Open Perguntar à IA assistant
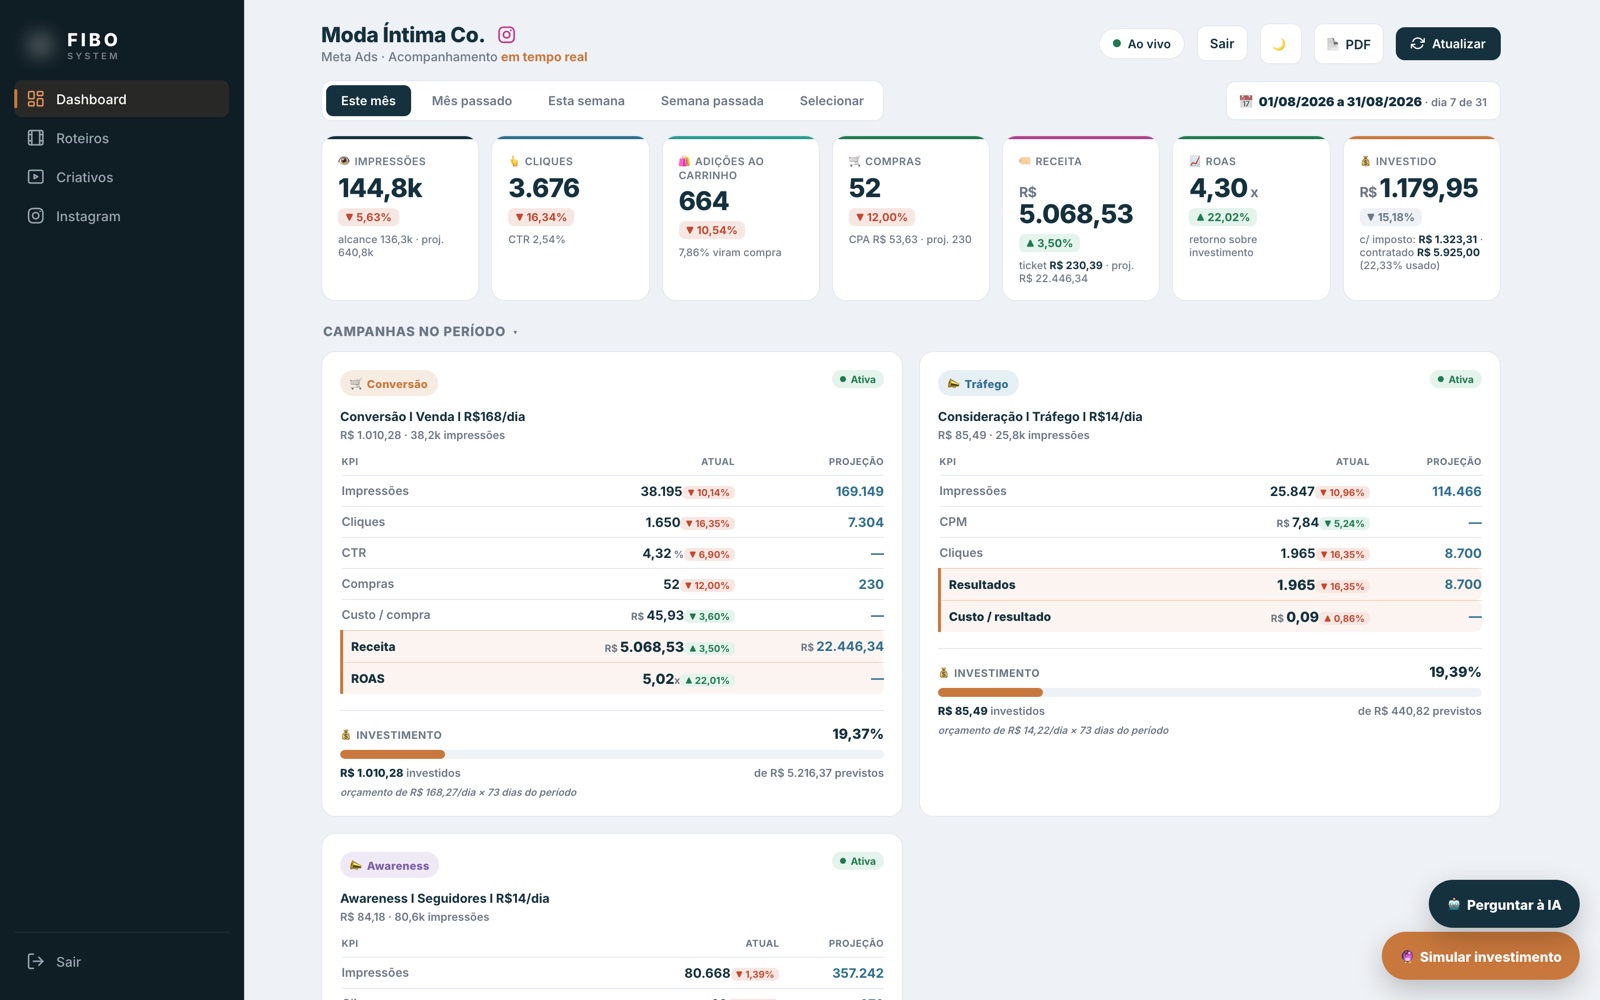The height and width of the screenshot is (1000, 1600). pyautogui.click(x=1504, y=905)
